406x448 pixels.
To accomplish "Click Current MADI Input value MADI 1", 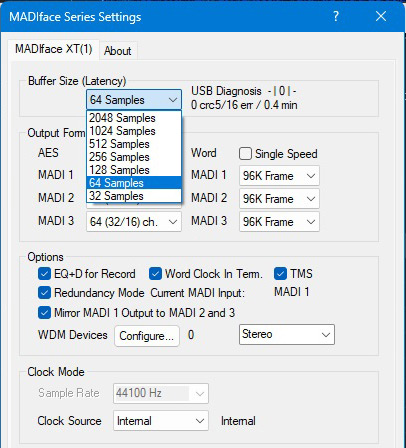I will tap(292, 292).
